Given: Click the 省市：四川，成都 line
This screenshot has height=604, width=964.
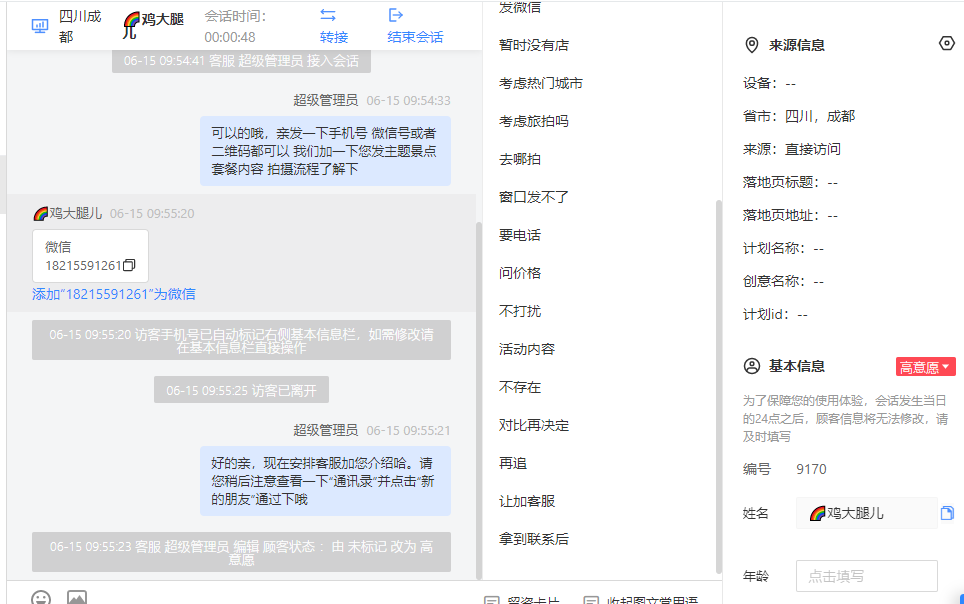Looking at the screenshot, I should pos(799,116).
